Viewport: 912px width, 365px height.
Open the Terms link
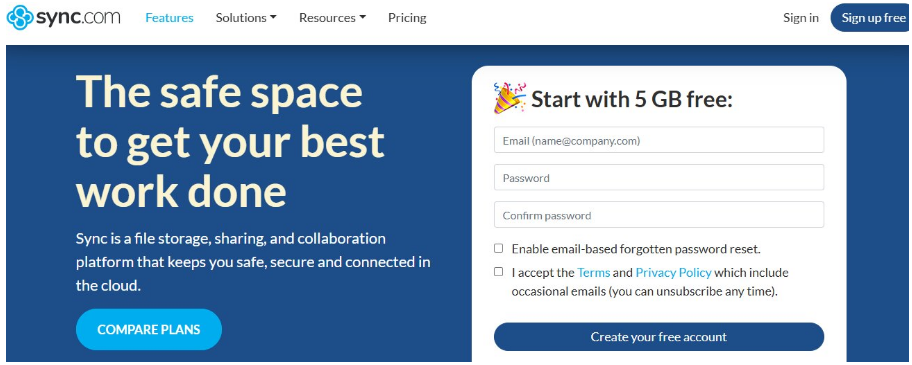593,273
